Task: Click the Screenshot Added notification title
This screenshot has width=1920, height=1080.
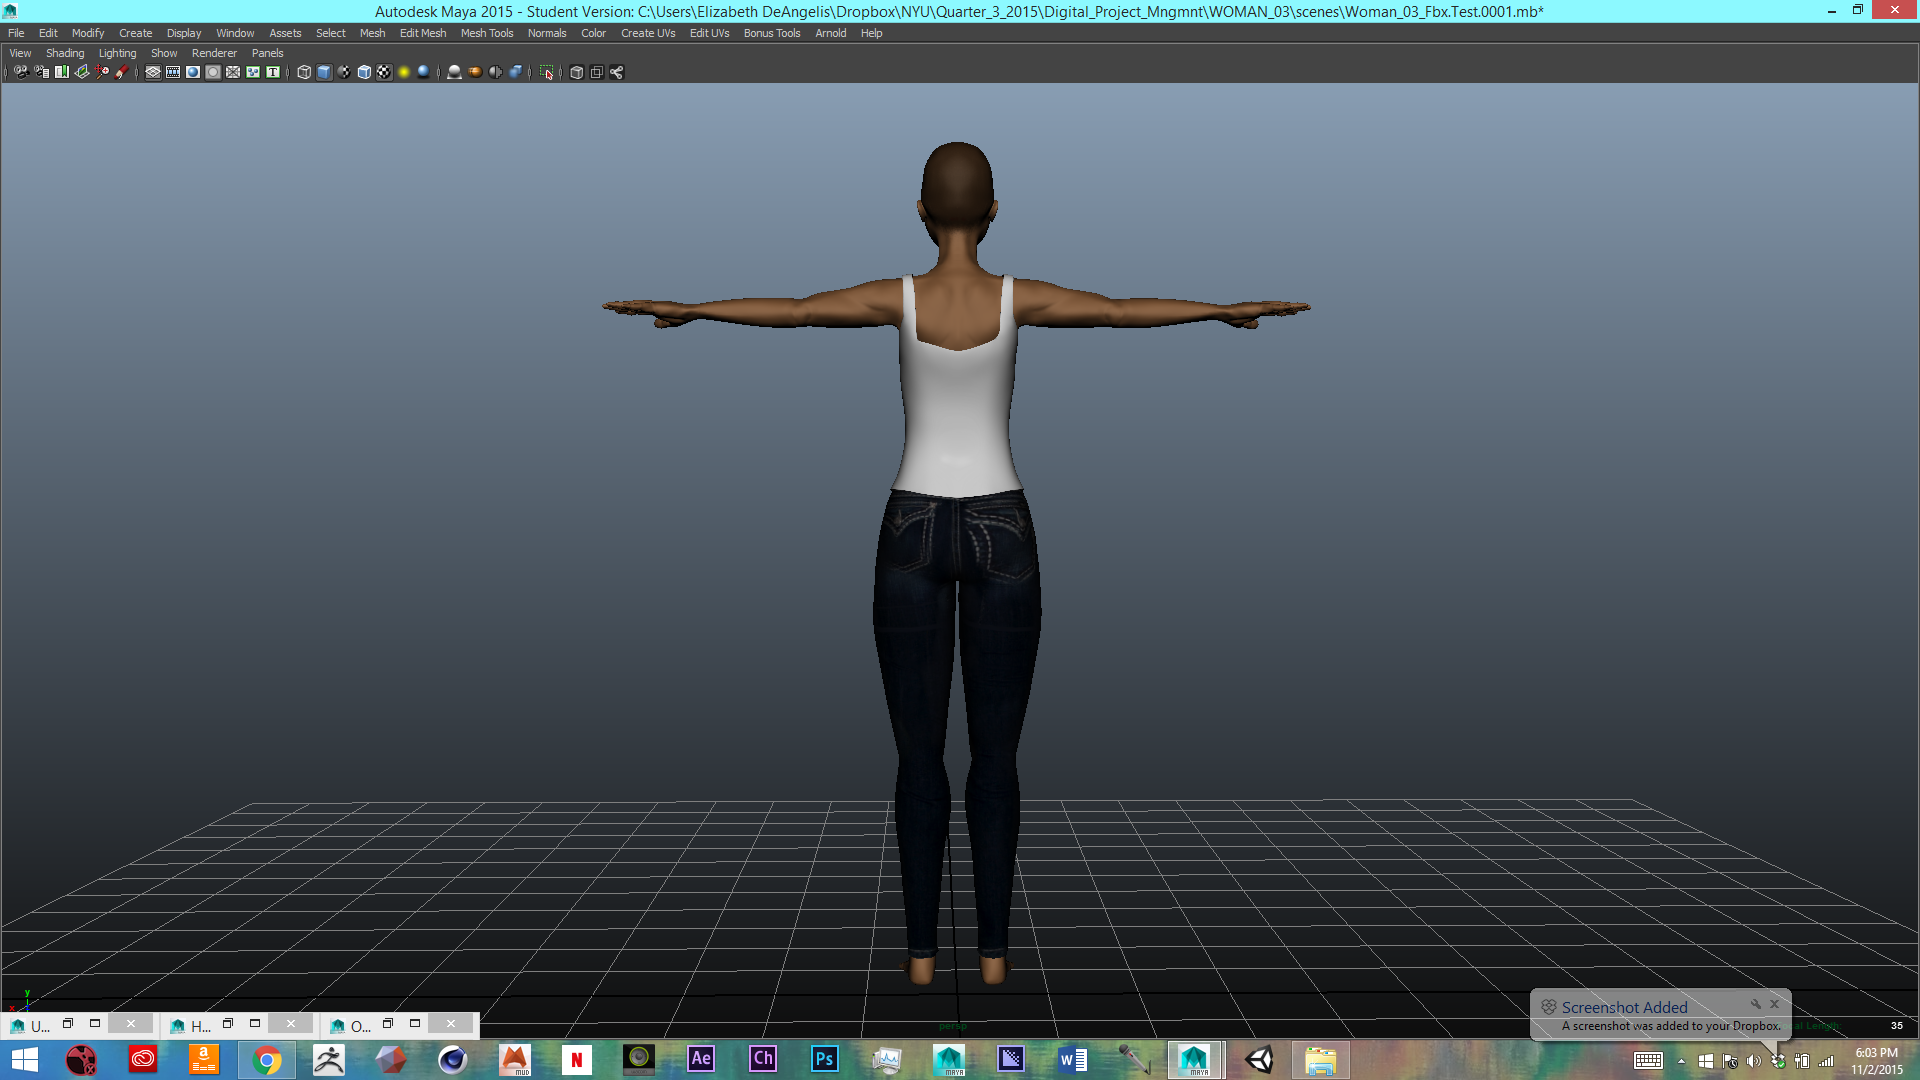Action: 1624,1007
